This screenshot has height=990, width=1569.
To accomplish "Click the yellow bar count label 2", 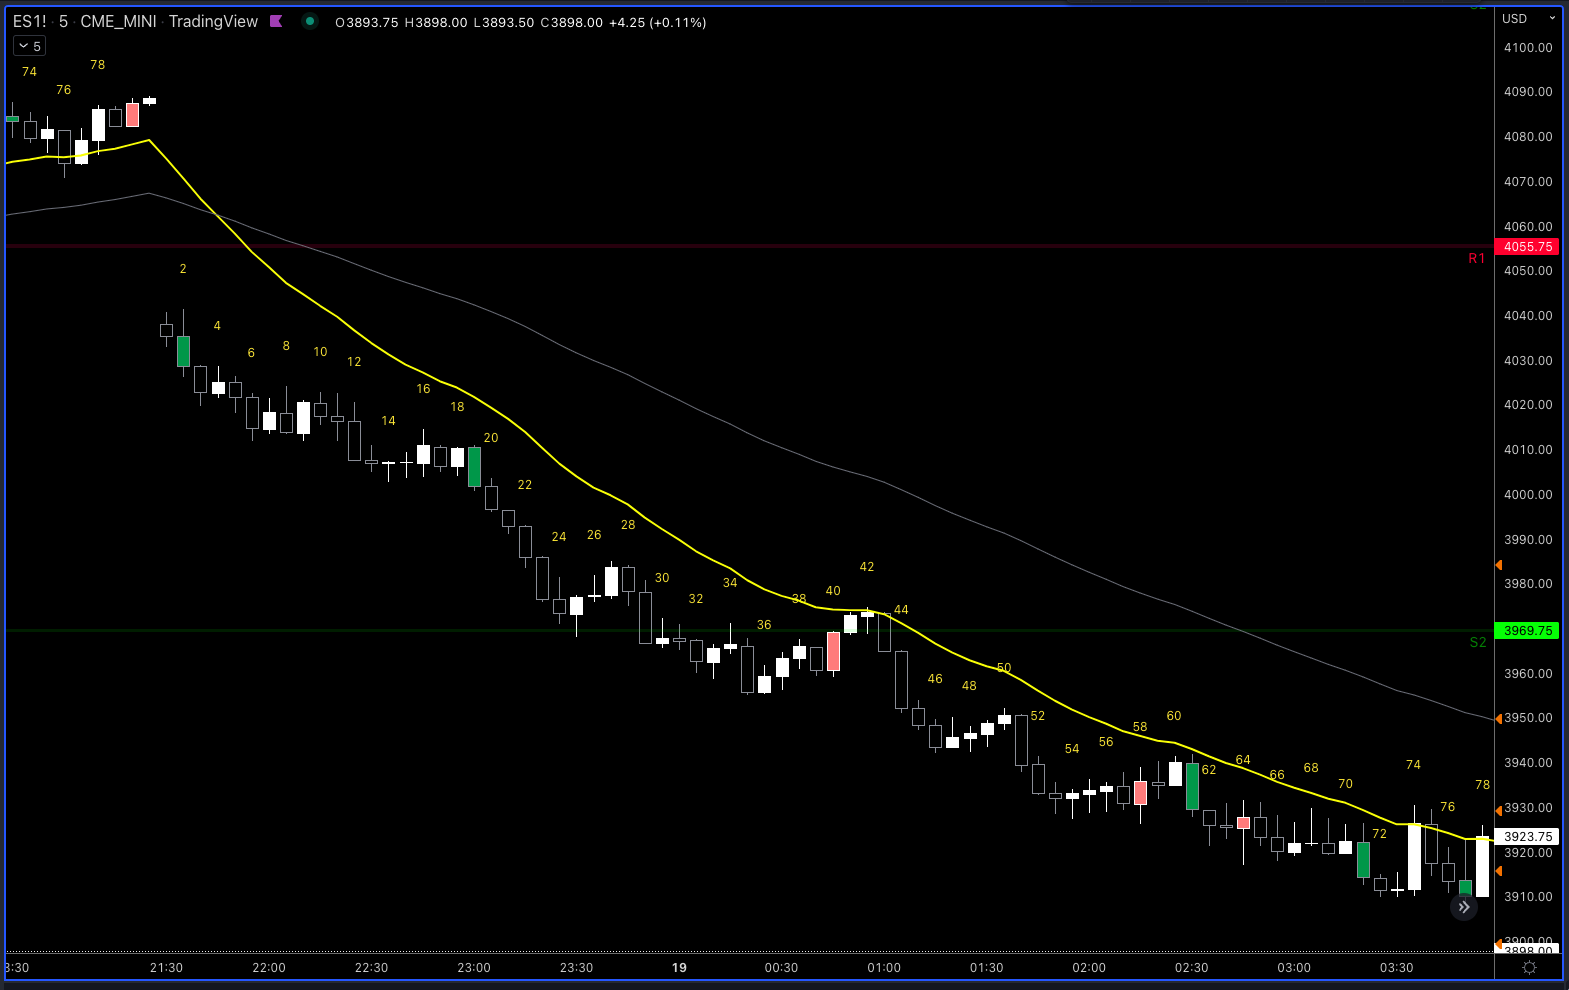I will 183,269.
